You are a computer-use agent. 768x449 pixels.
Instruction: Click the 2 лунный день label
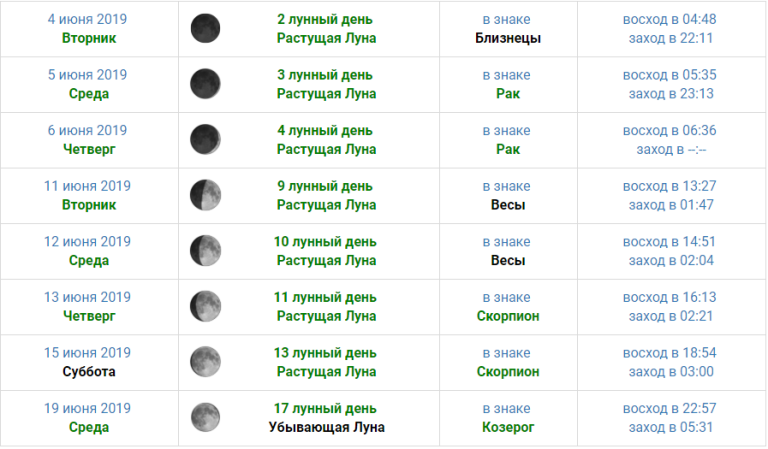(326, 19)
